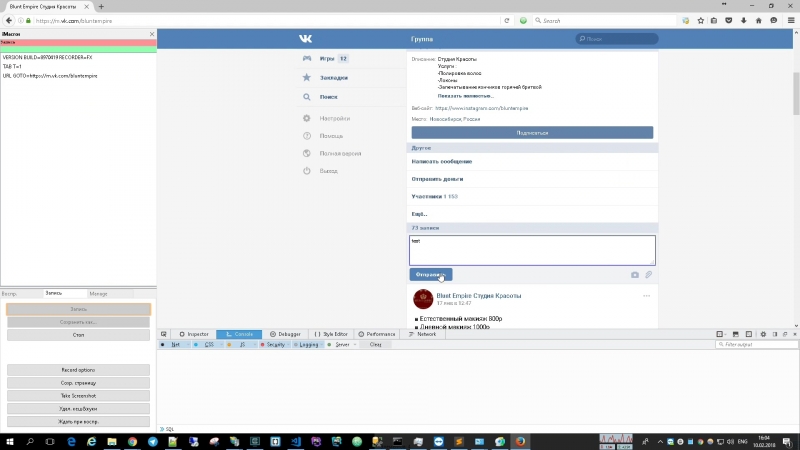The image size is (800, 450).
Task: Open Telegram from the taskbar
Action: pos(153,441)
